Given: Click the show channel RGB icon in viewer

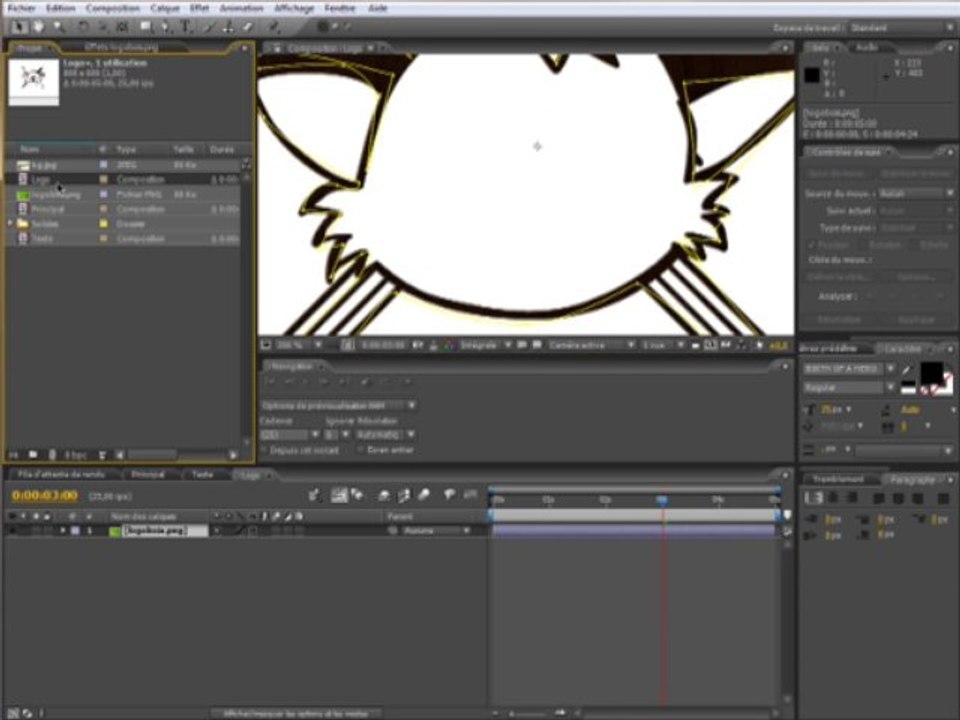Looking at the screenshot, I should click(x=449, y=346).
